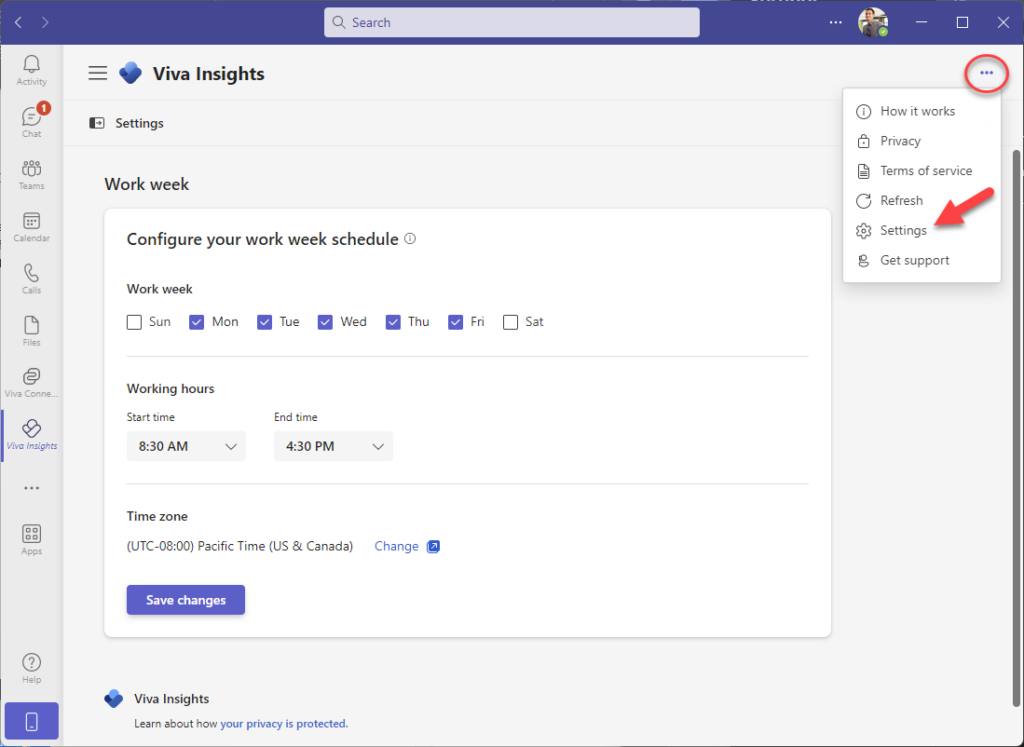Open Calls in the sidebar
Image resolution: width=1024 pixels, height=747 pixels.
[x=31, y=279]
